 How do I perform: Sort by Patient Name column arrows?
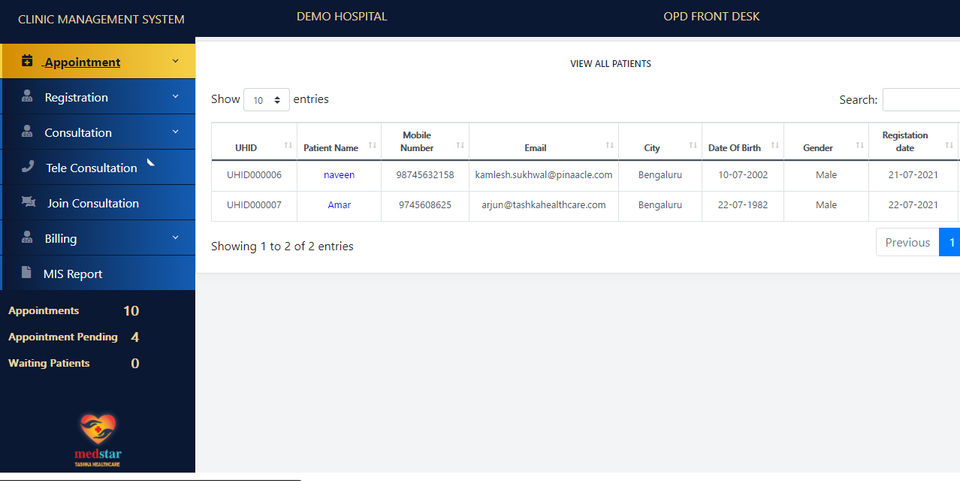coord(372,145)
